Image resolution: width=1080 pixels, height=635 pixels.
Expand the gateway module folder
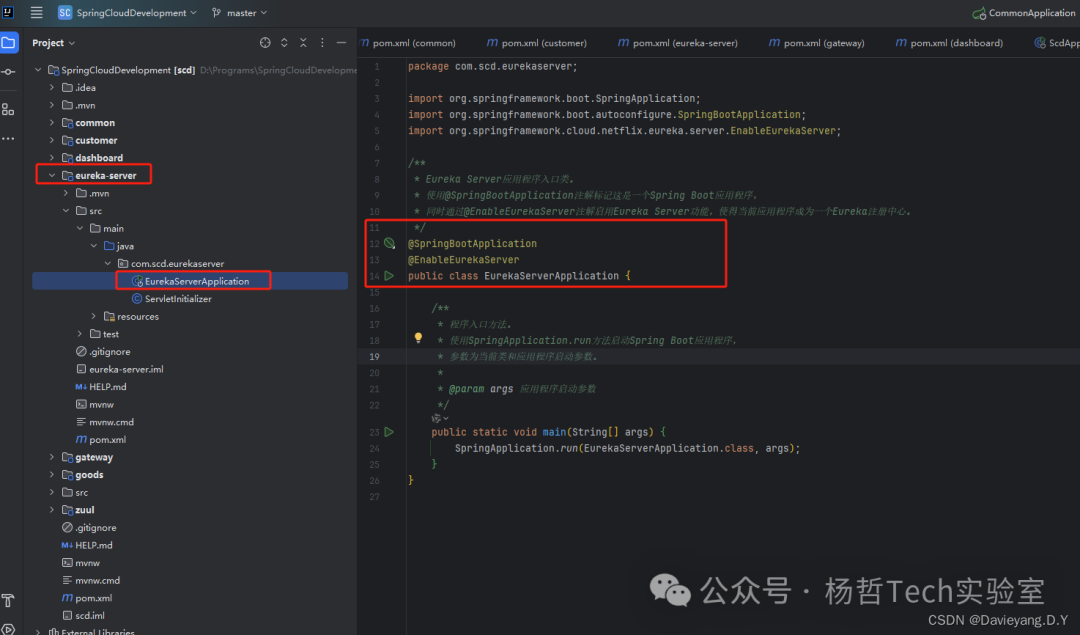pos(52,457)
